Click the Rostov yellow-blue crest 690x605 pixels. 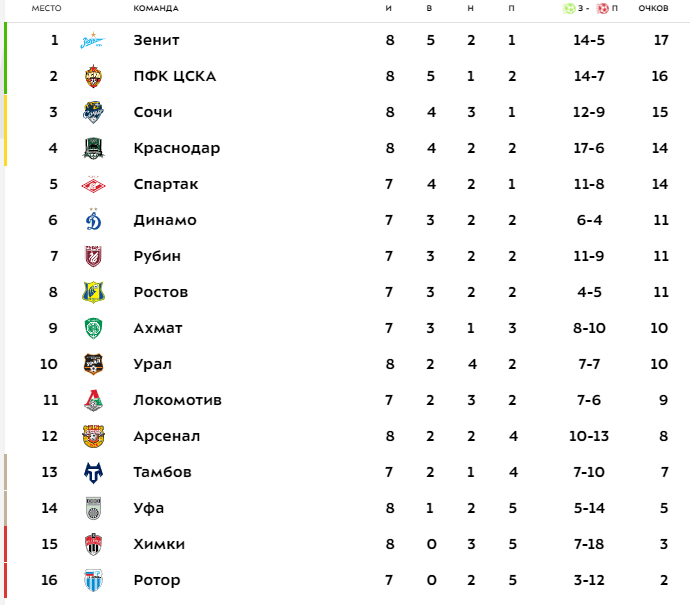94,293
